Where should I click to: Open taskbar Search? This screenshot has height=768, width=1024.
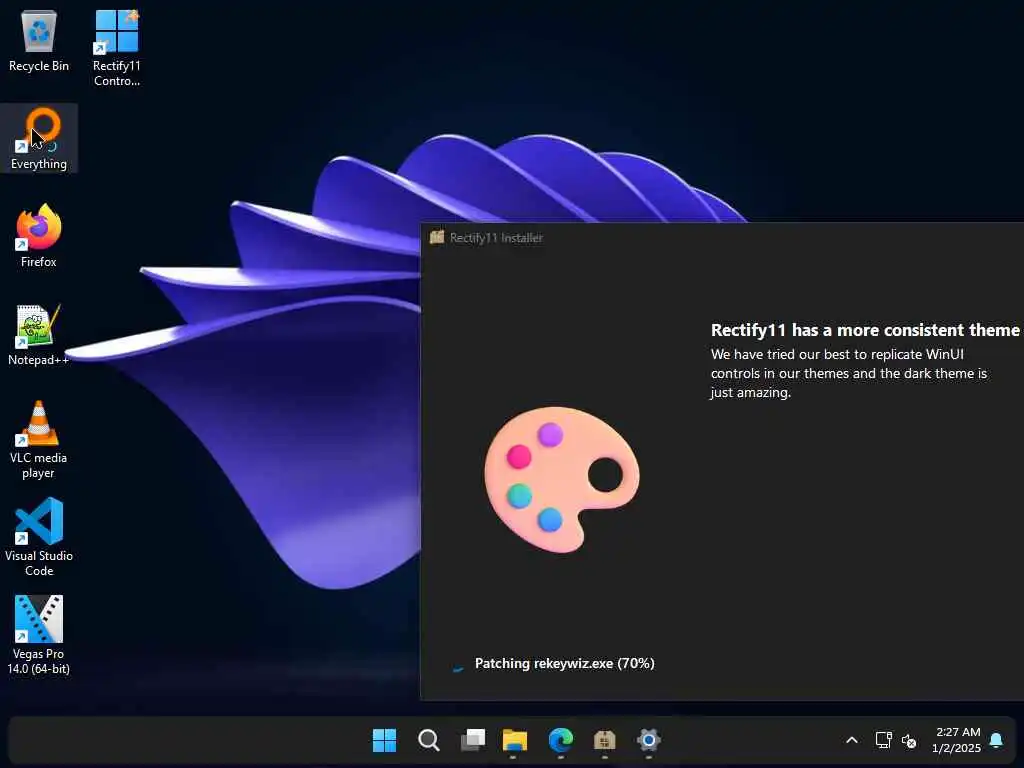coord(428,740)
